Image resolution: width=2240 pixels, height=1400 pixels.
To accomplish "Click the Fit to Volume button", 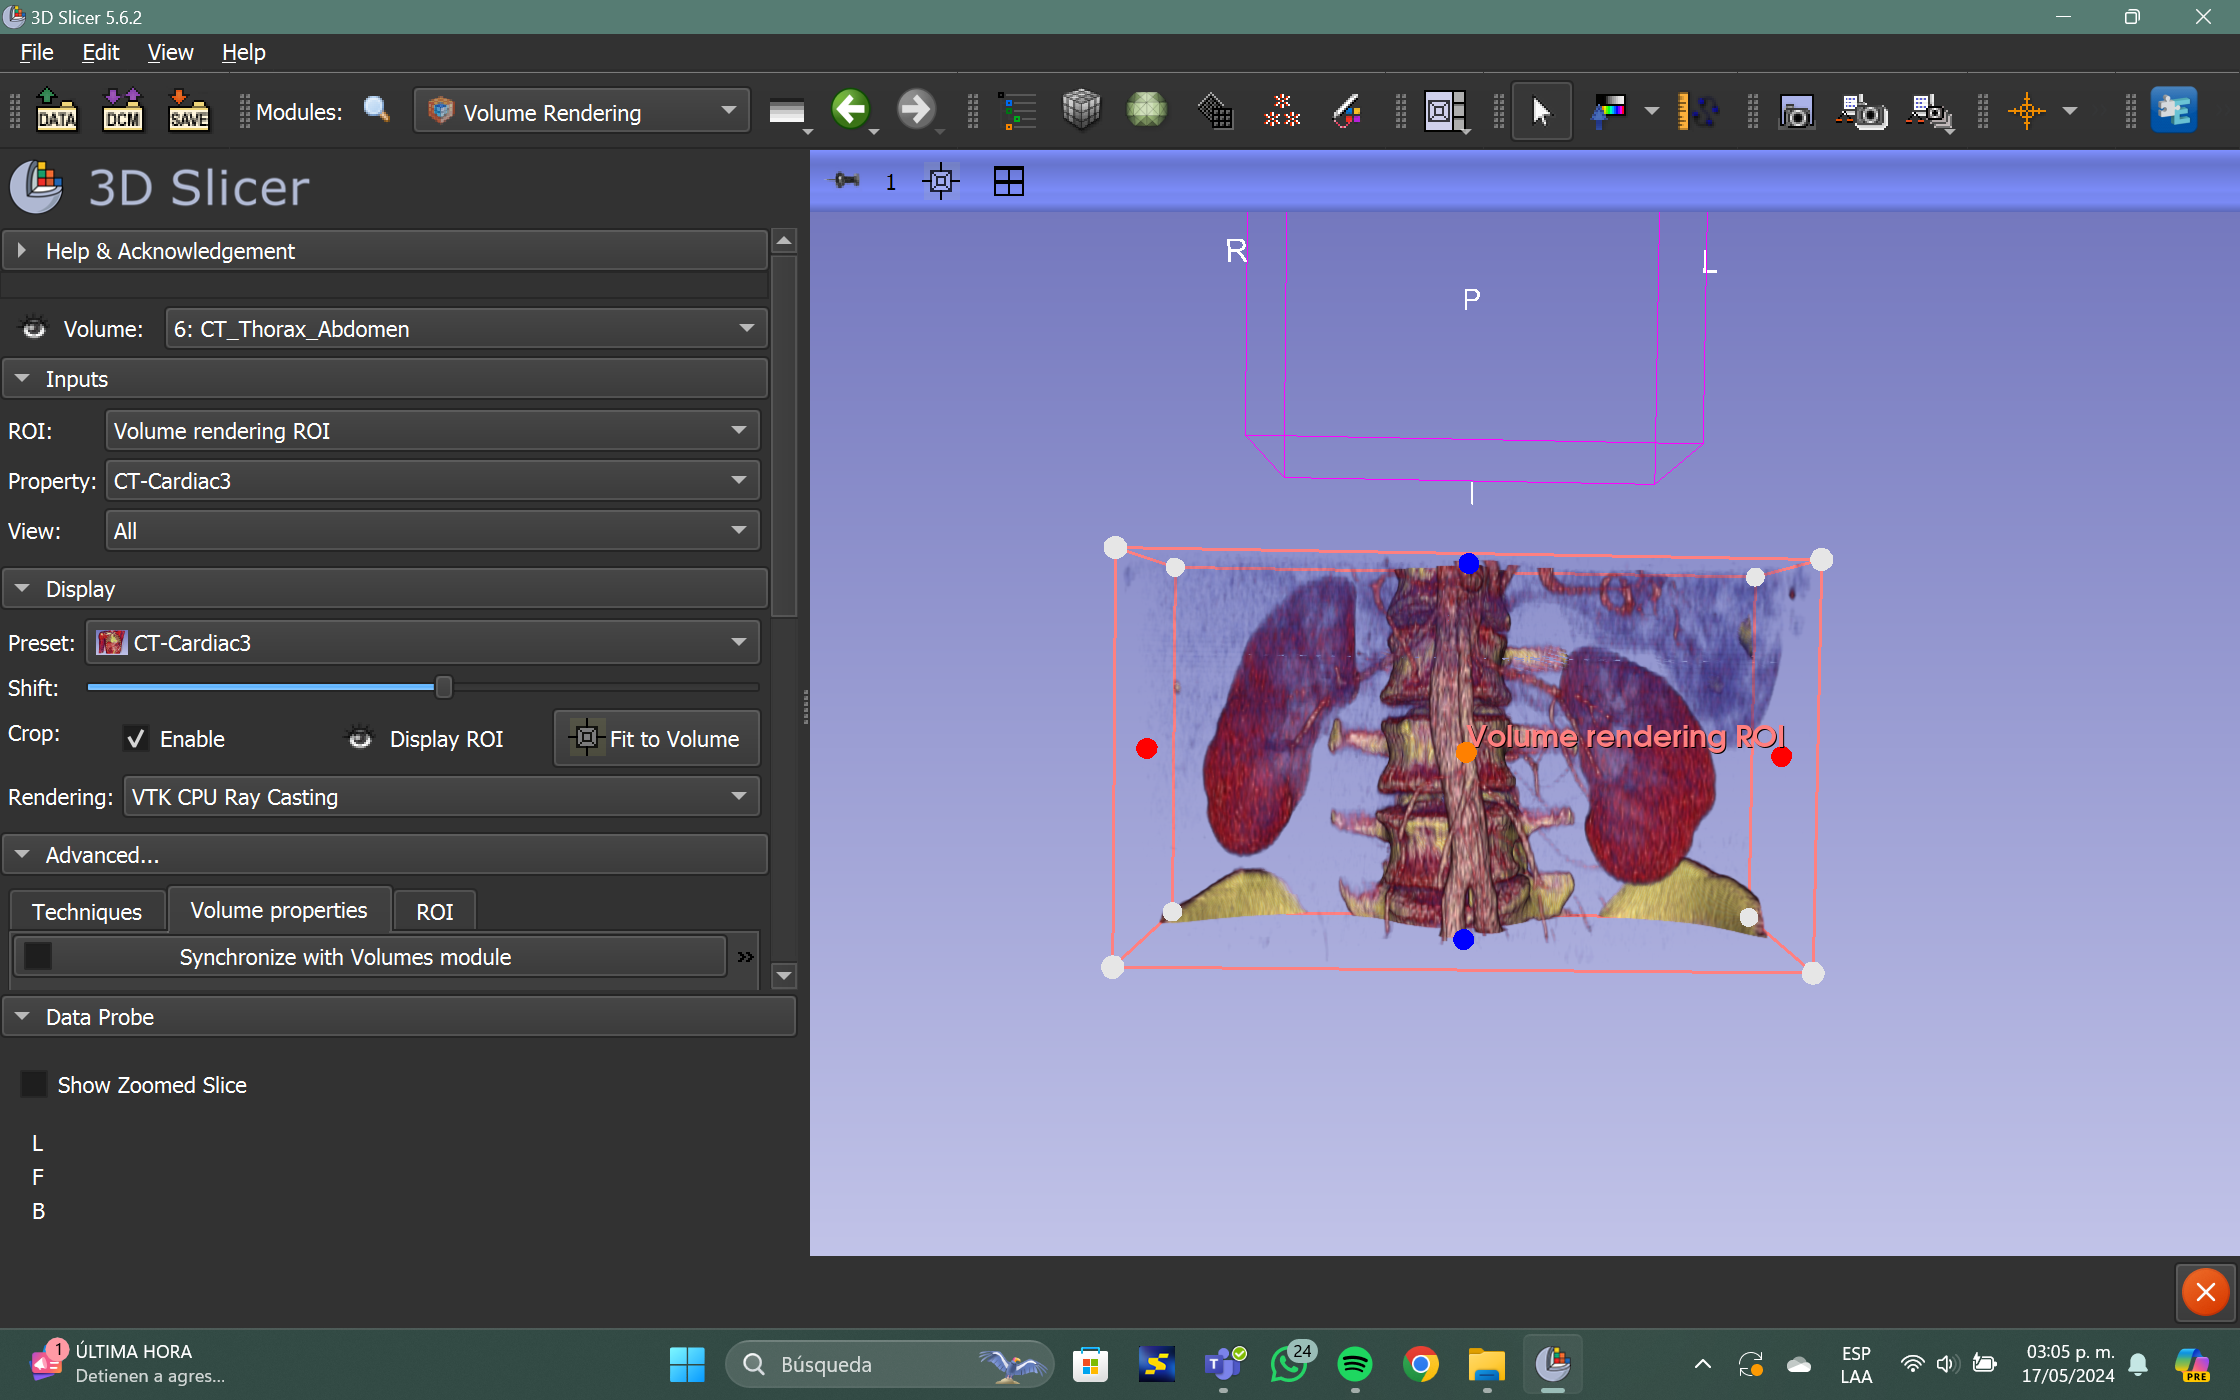I will pos(656,739).
